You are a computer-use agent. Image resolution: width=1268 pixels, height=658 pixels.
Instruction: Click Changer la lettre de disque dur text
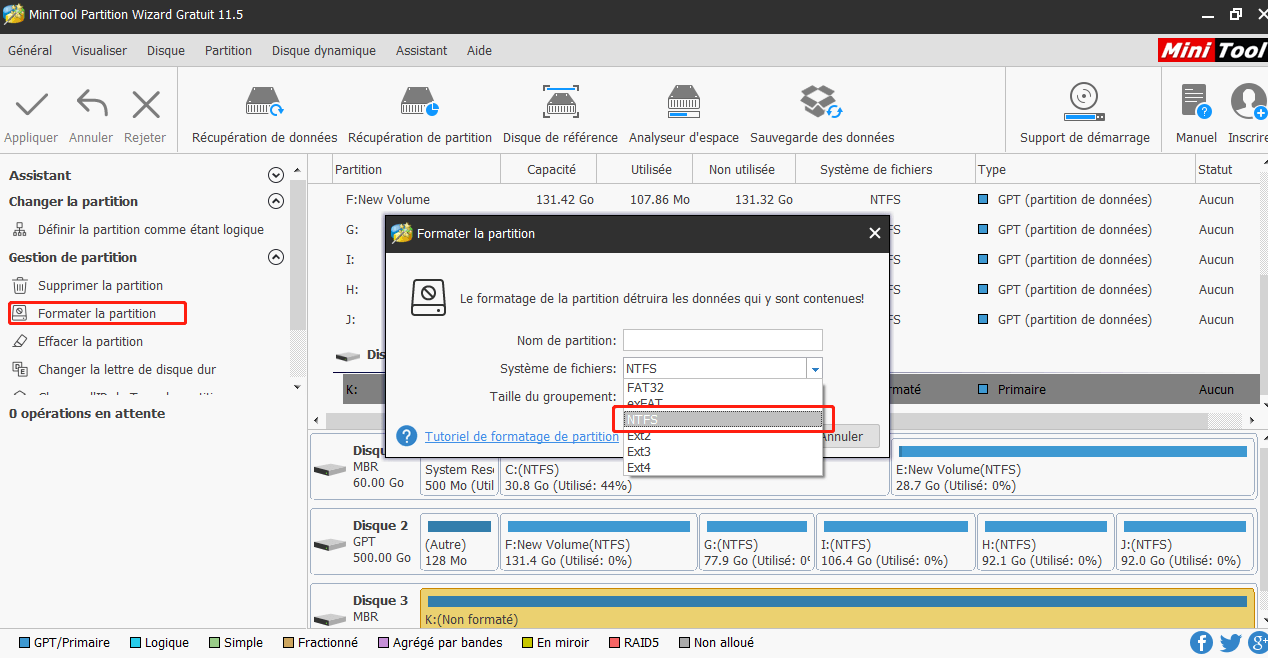(x=127, y=370)
